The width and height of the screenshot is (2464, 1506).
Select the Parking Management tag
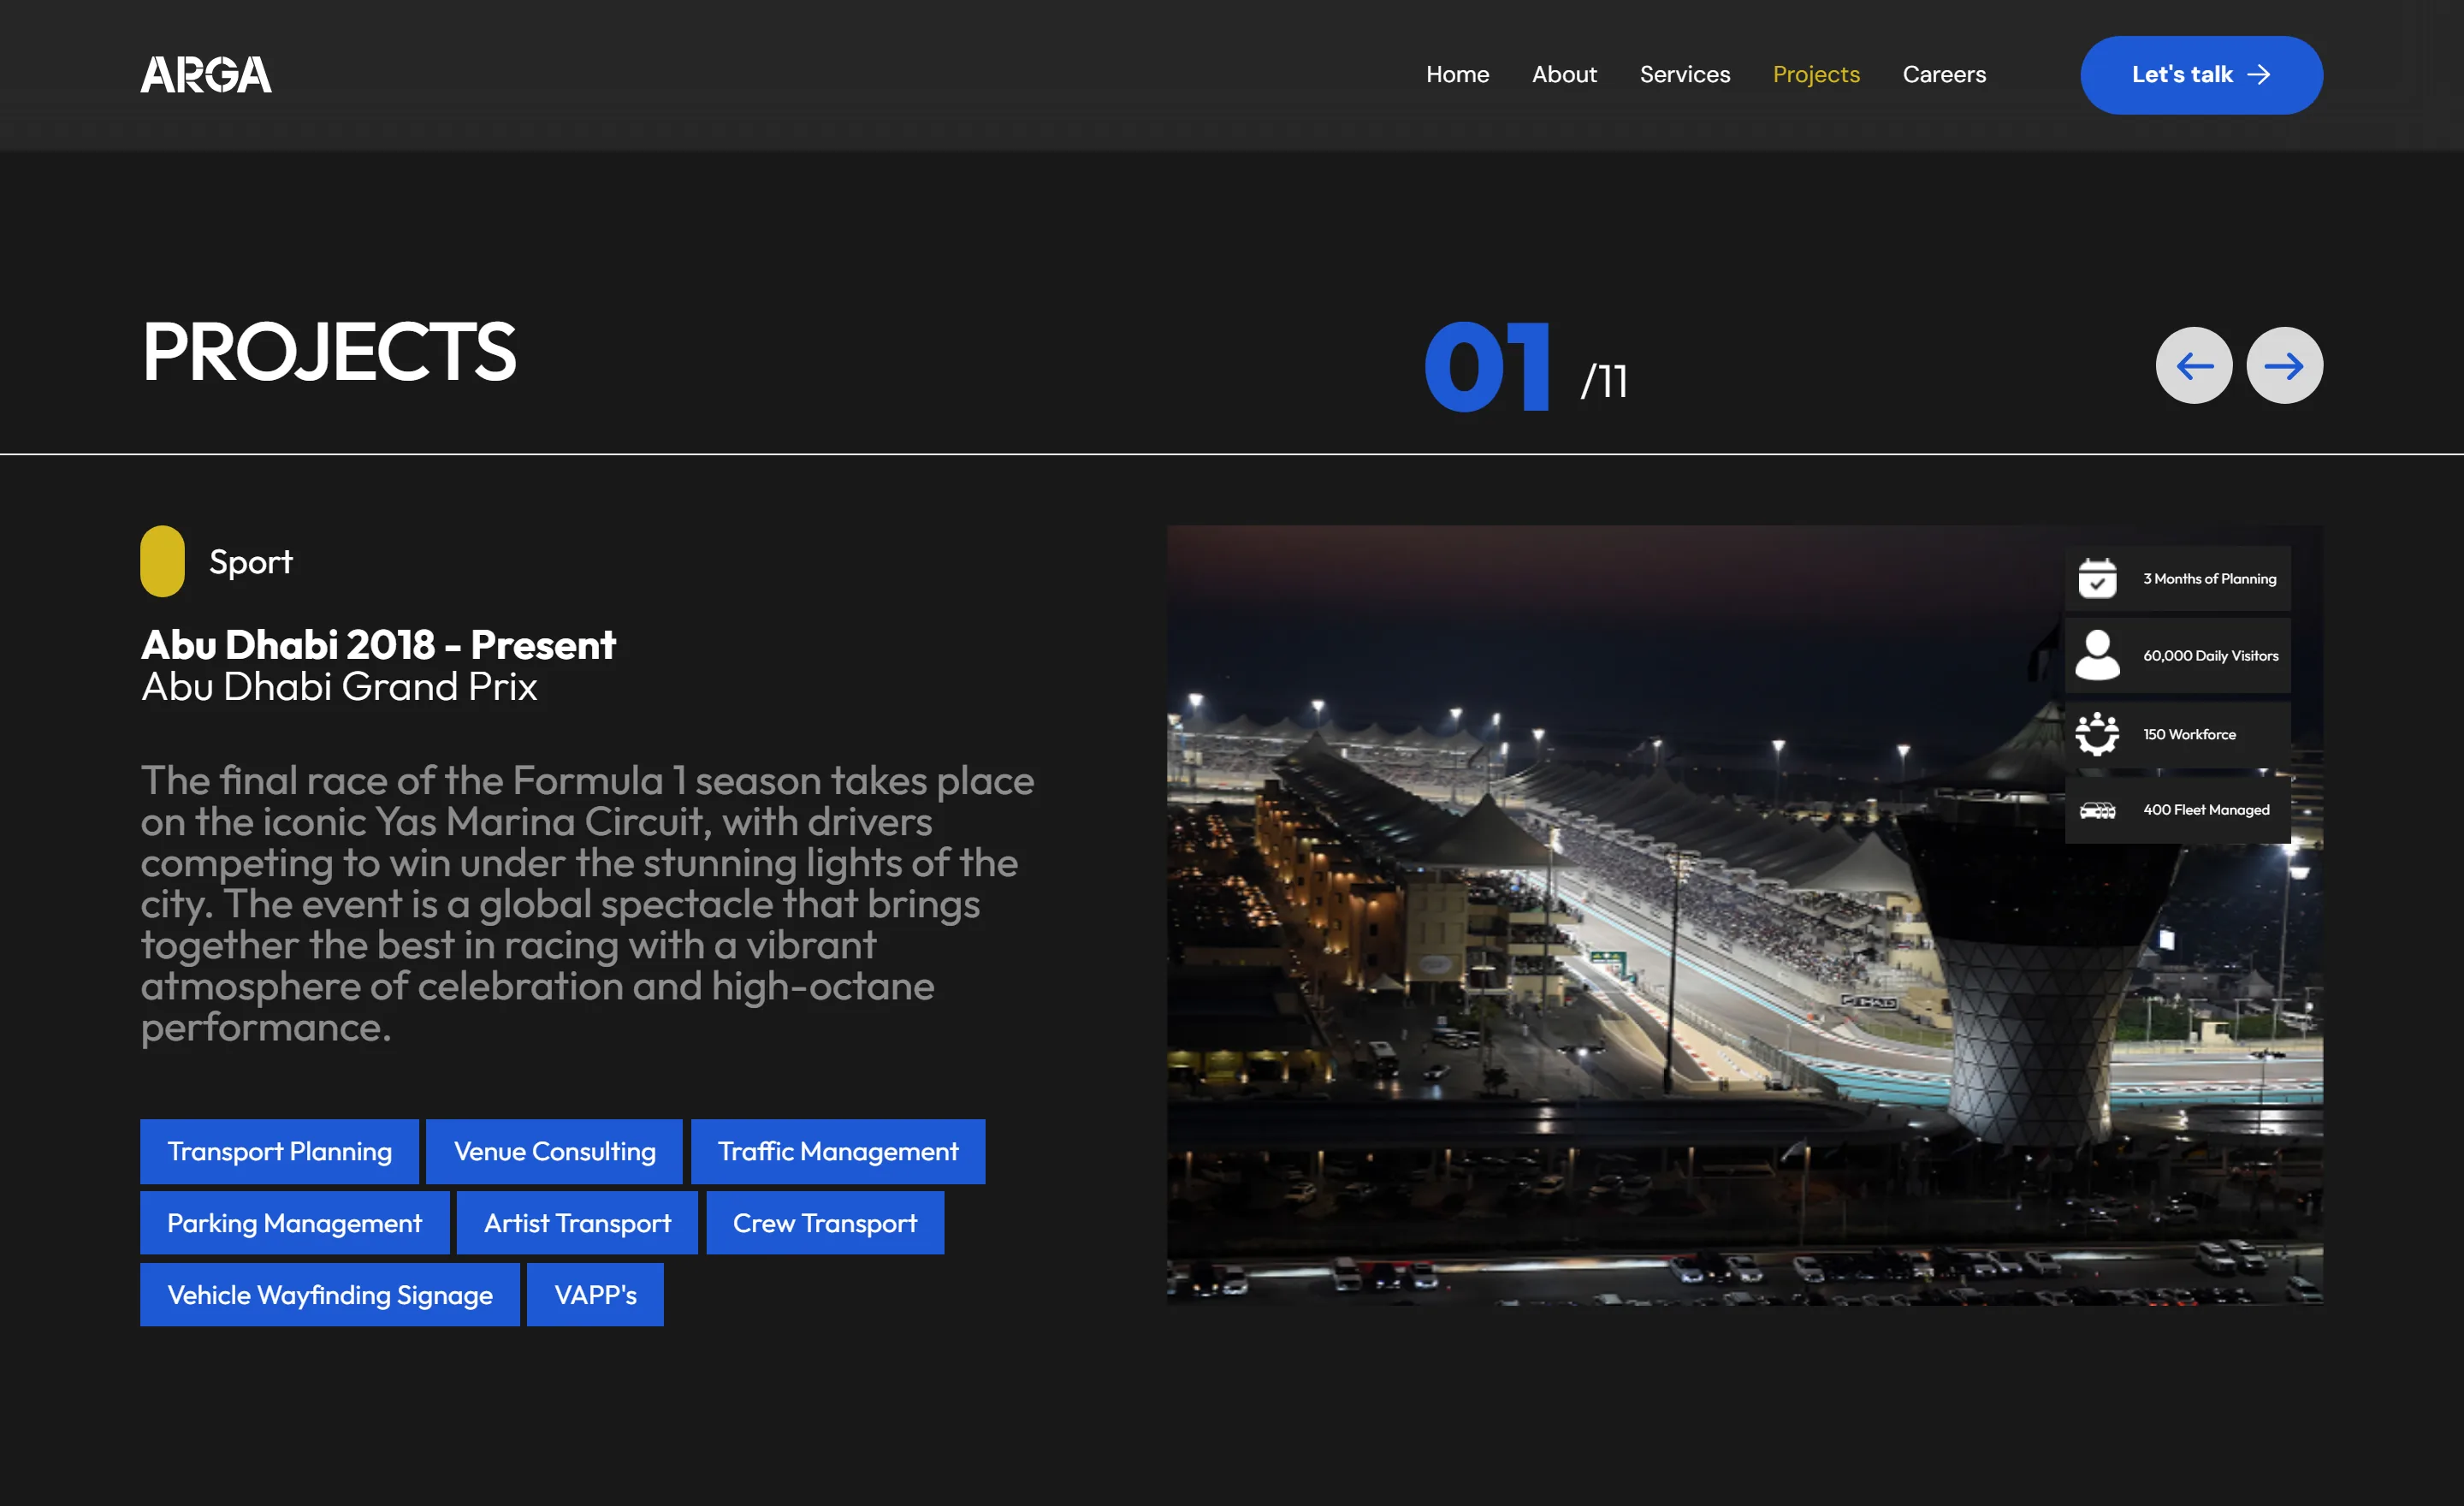[294, 1223]
